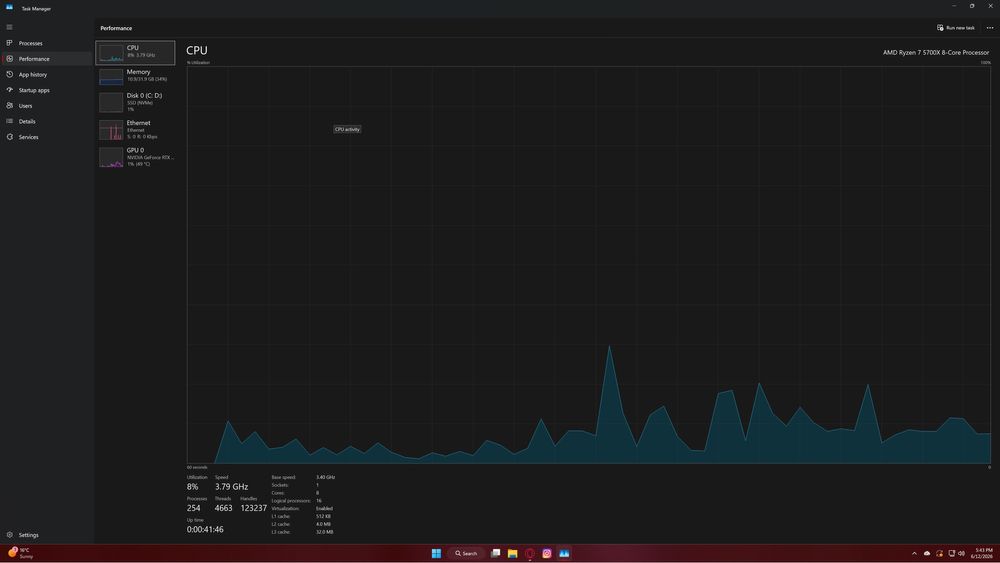Expand the system tray hidden icons chevron
Image resolution: width=1000 pixels, height=563 pixels.
[x=914, y=553]
